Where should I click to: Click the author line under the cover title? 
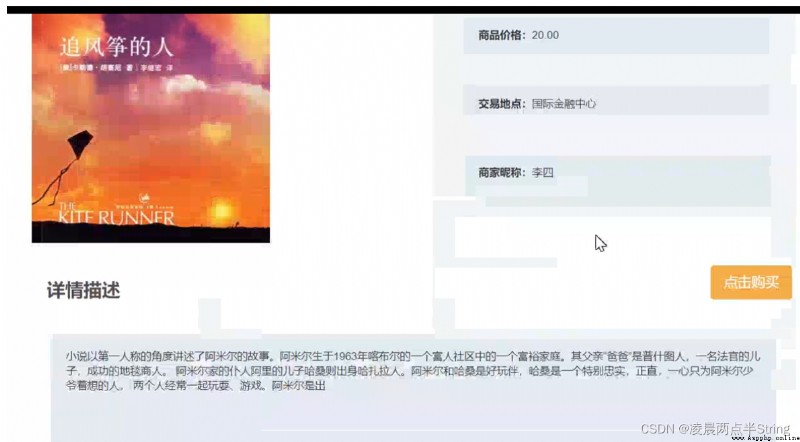[116, 67]
